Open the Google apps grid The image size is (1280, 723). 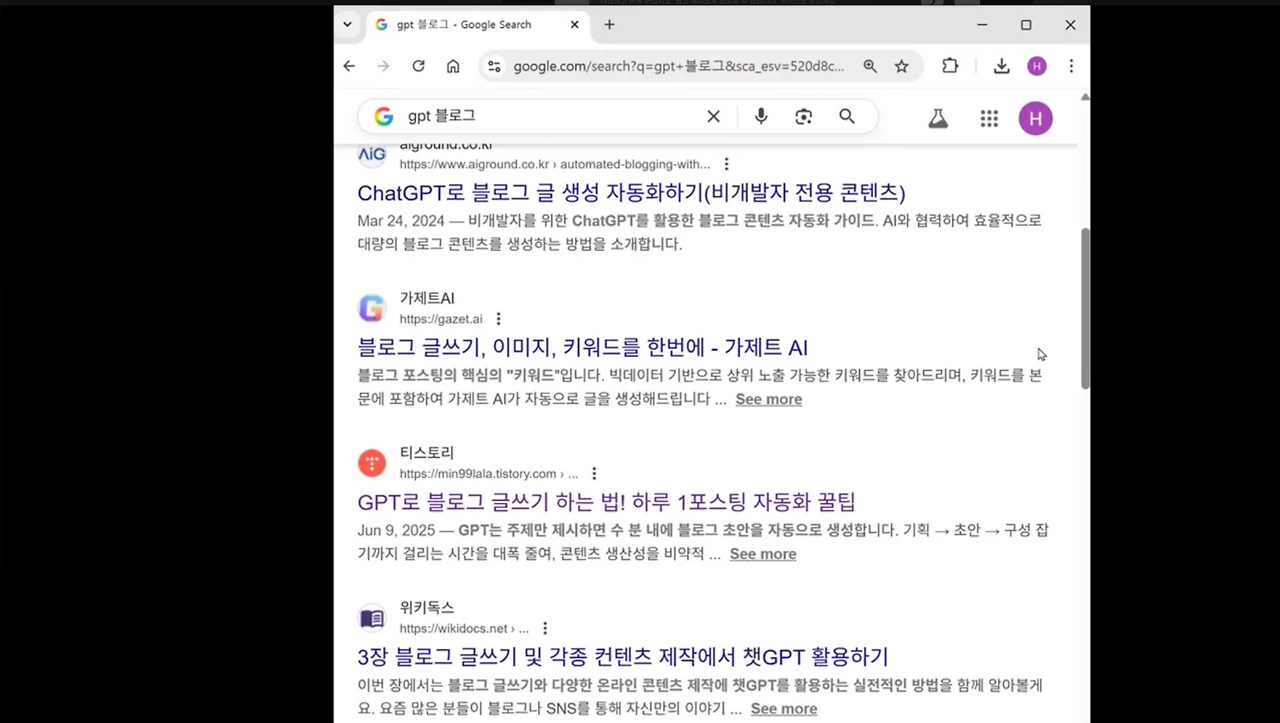pos(989,118)
